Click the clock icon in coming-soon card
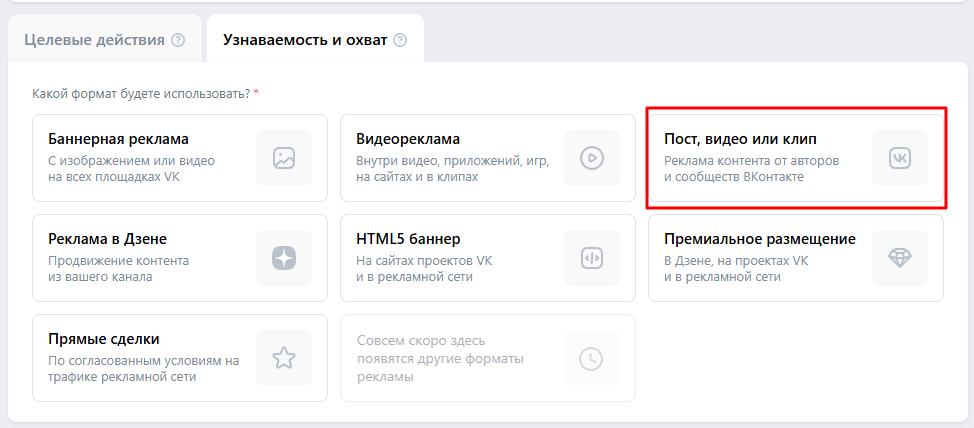The height and width of the screenshot is (428, 974). [591, 358]
